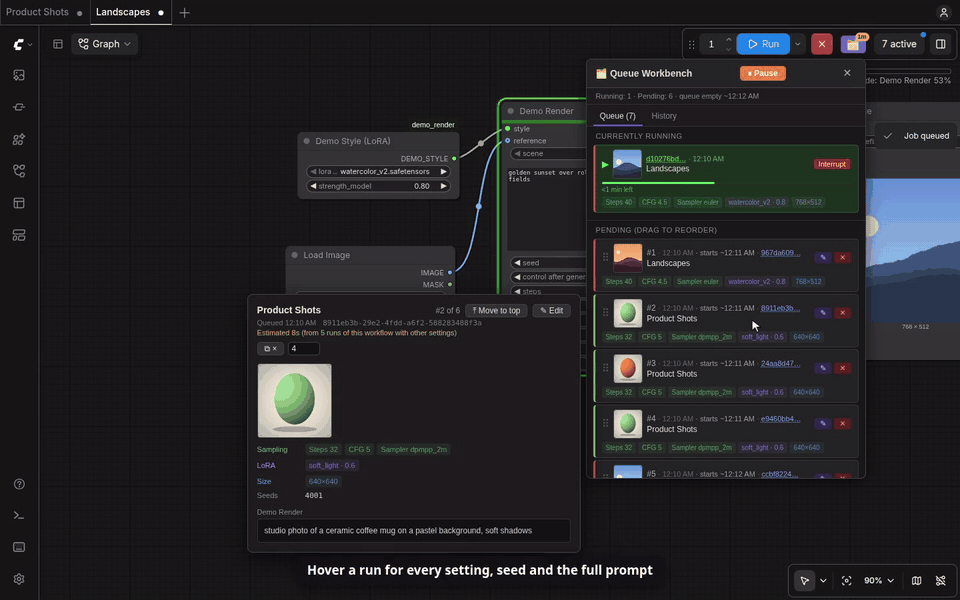The height and width of the screenshot is (600, 960).
Task: Remove pending job #1 Landscapes
Action: point(842,257)
